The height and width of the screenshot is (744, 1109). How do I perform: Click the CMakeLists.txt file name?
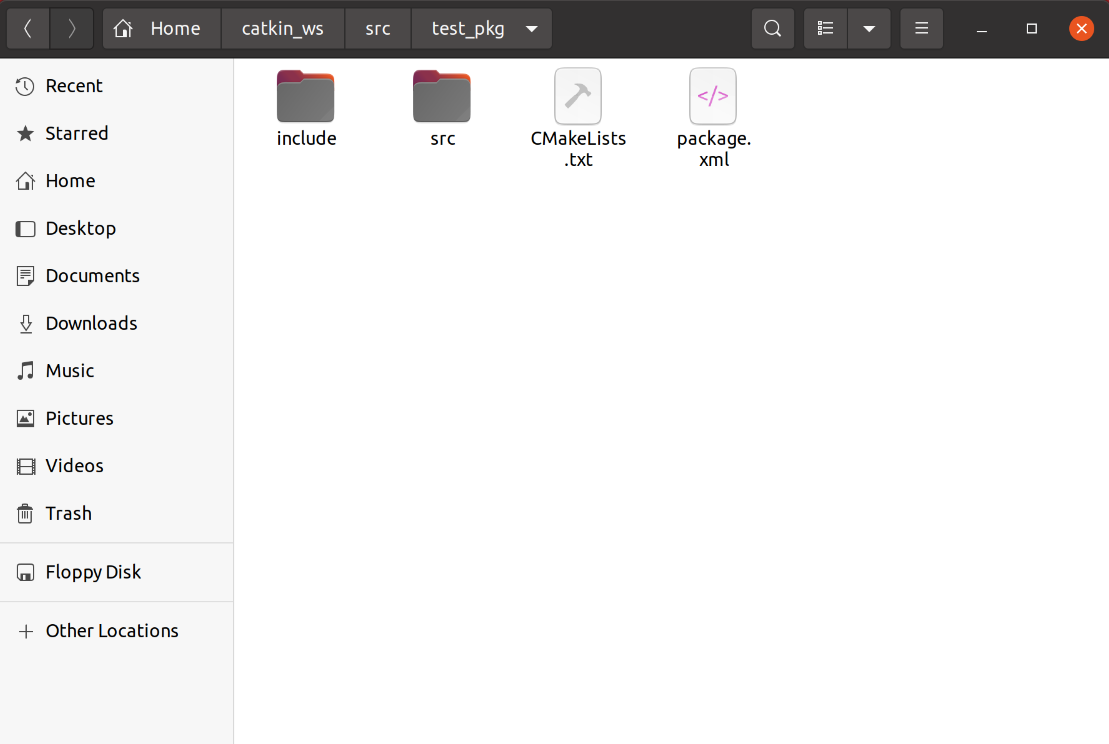click(579, 149)
